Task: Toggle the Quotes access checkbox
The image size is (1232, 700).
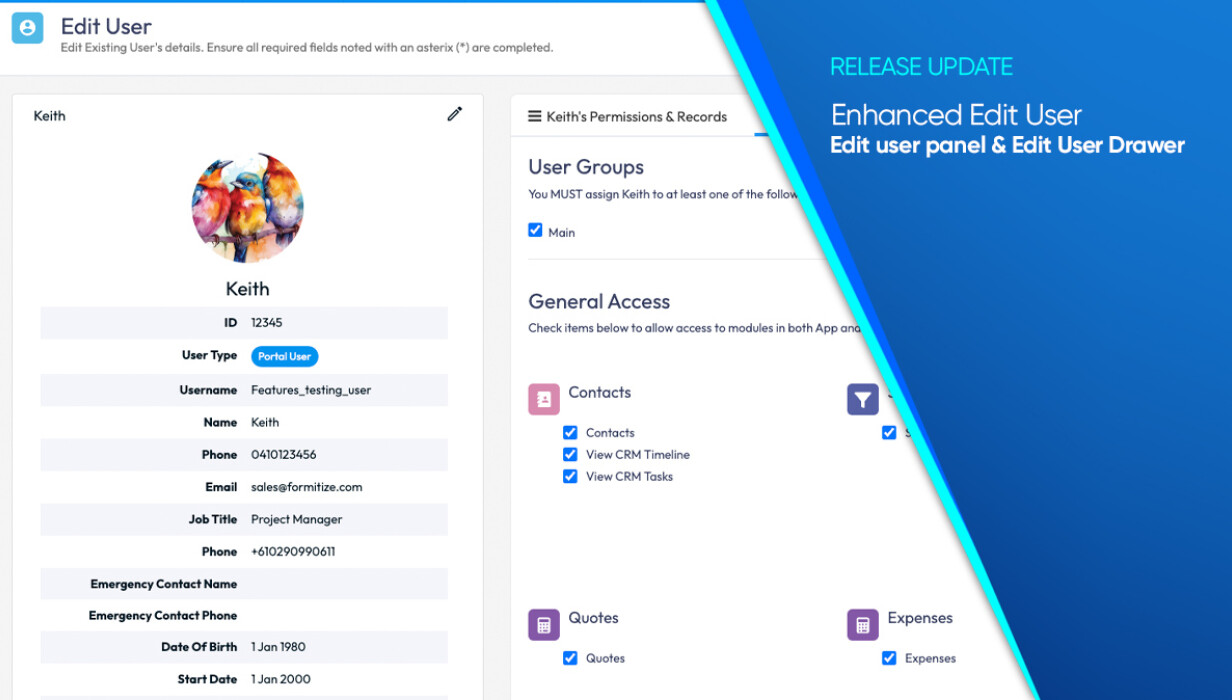Action: tap(570, 658)
